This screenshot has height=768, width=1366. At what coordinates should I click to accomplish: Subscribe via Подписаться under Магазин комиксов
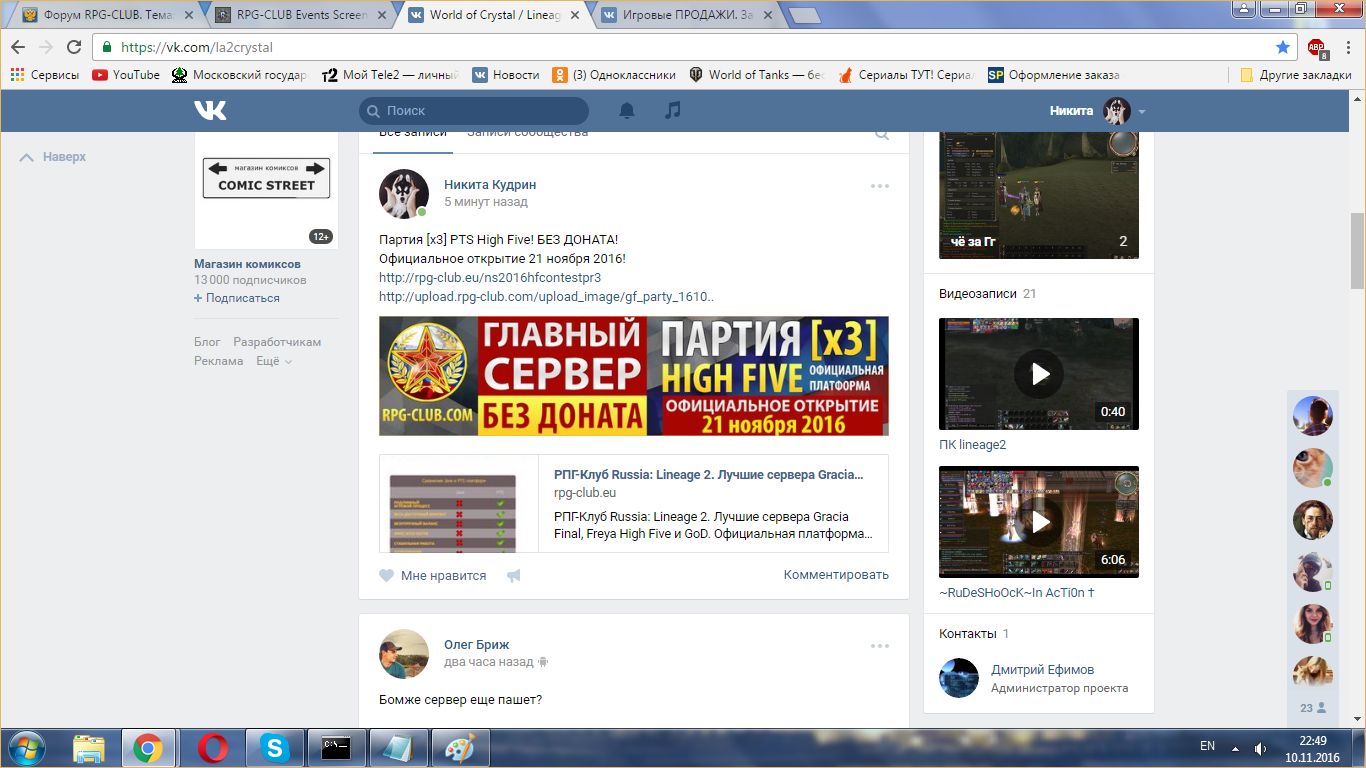(242, 298)
